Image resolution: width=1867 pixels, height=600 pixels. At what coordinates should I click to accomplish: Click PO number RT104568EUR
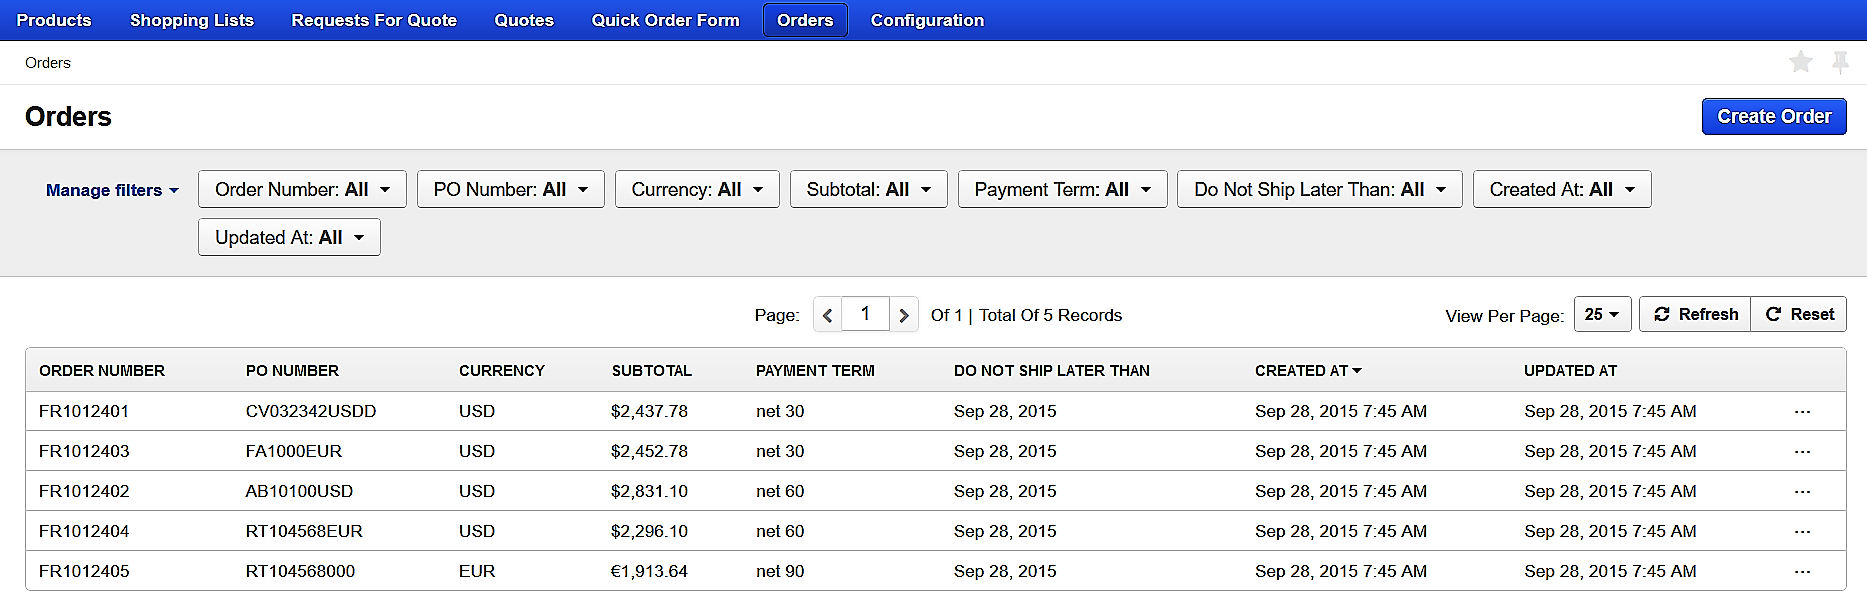[x=304, y=532]
